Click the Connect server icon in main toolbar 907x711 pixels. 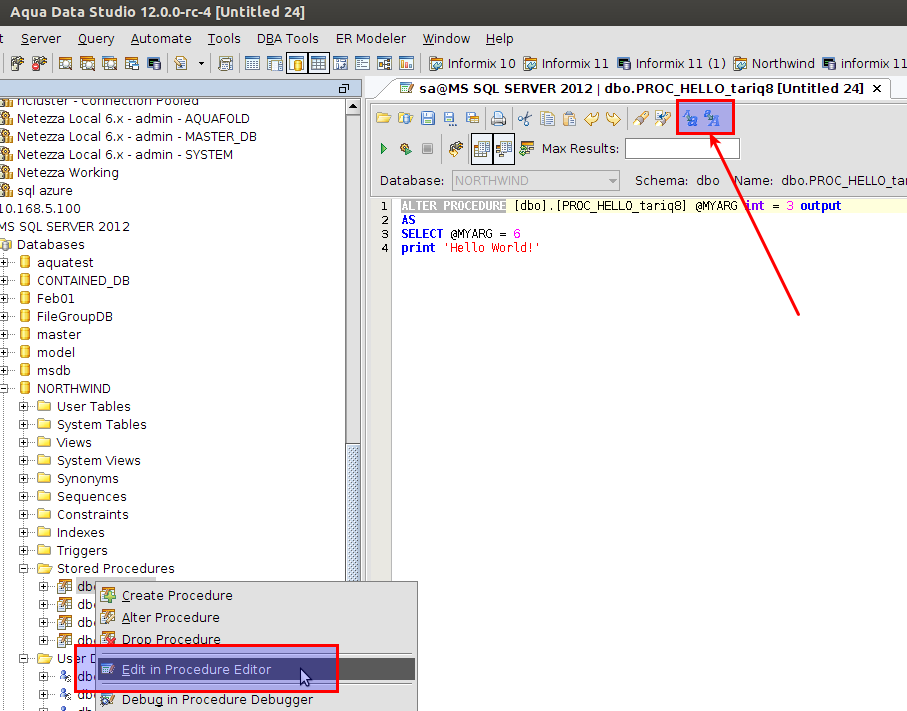pos(17,63)
